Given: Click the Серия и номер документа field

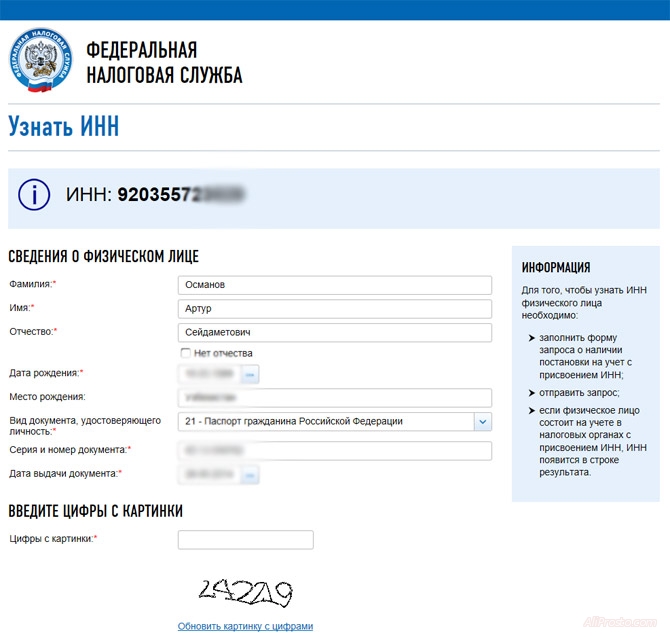Looking at the screenshot, I should (x=334, y=451).
